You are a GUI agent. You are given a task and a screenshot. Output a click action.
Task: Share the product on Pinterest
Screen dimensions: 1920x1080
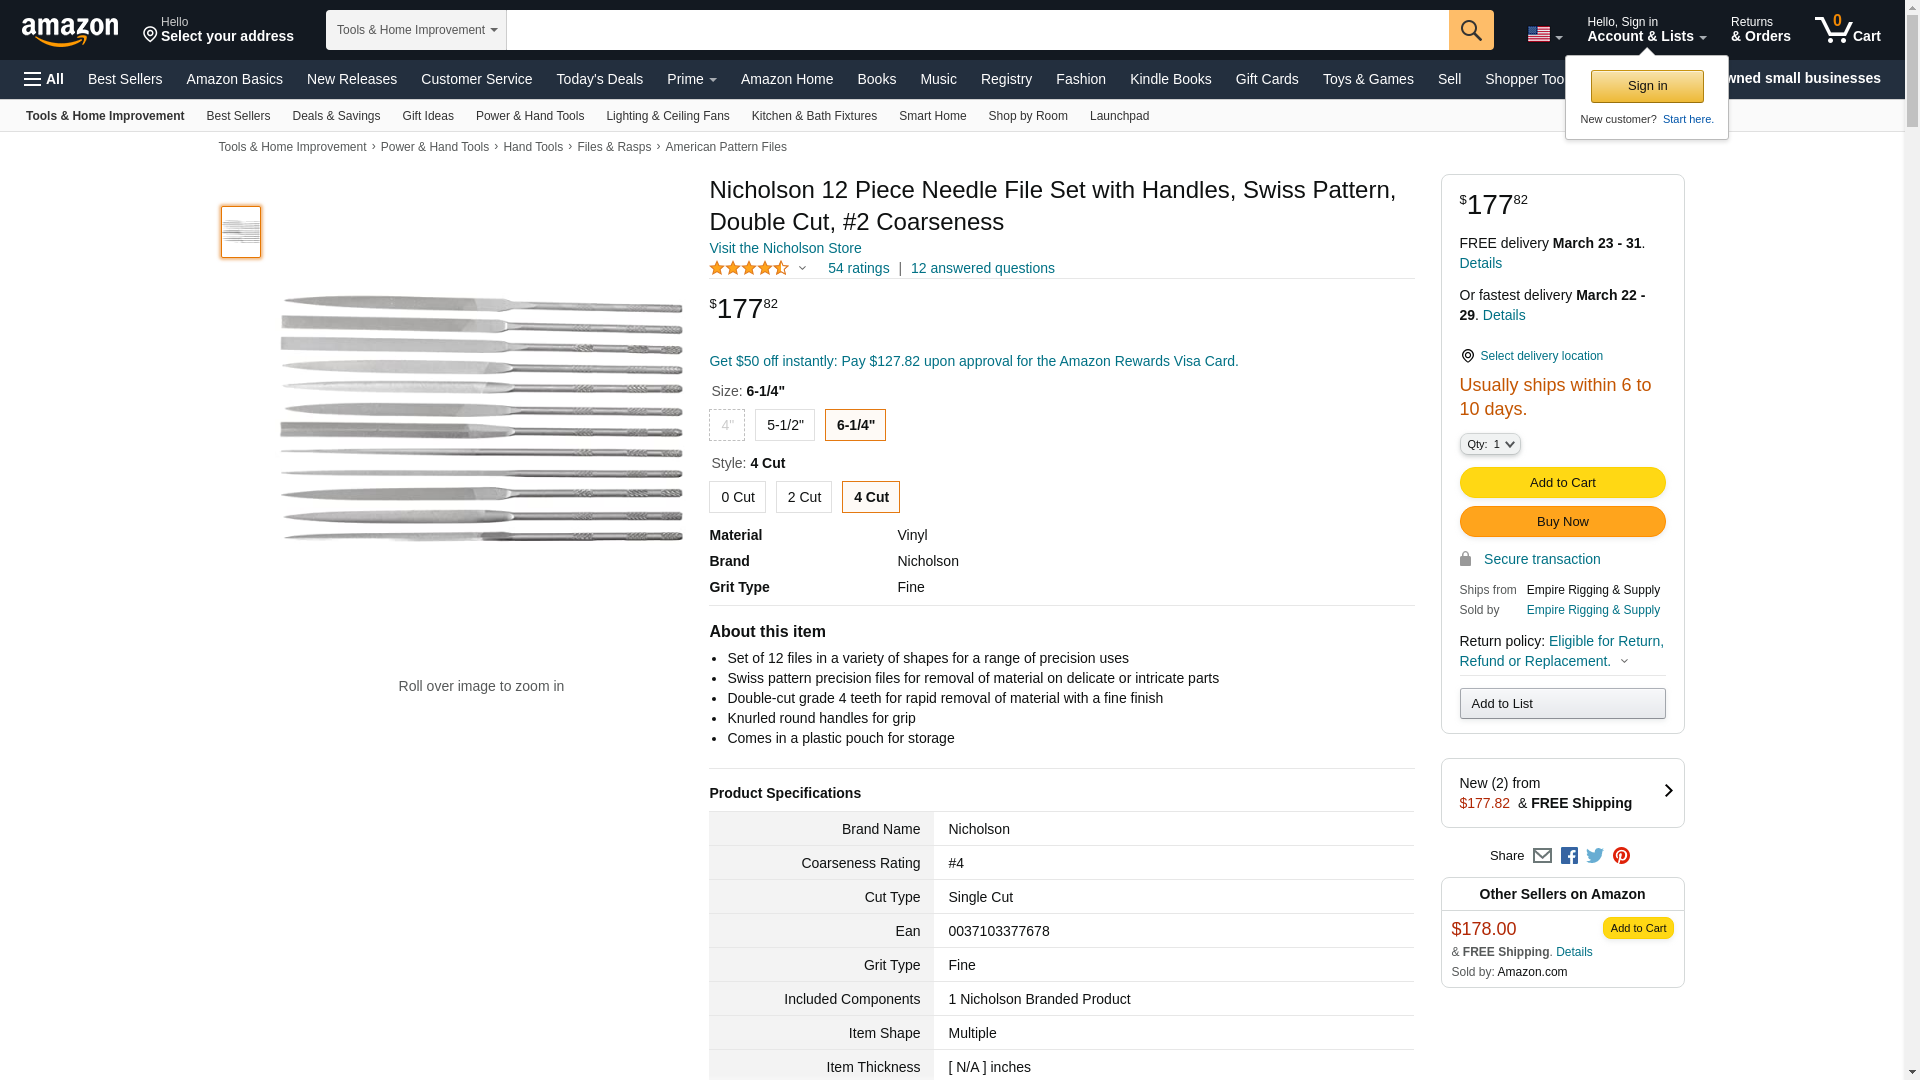click(x=1621, y=856)
